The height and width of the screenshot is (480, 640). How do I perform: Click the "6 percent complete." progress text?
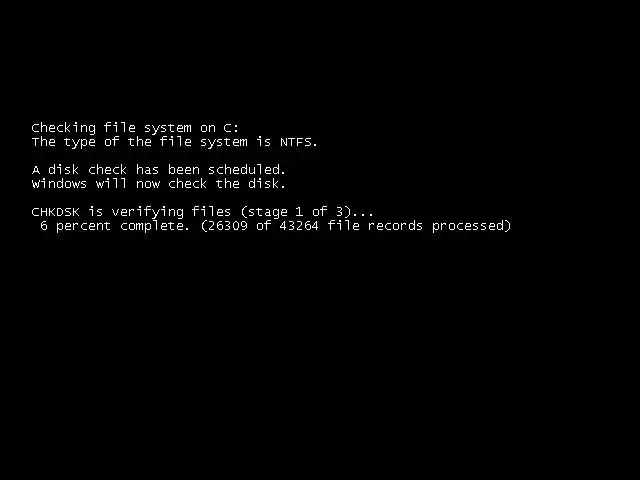click(115, 226)
